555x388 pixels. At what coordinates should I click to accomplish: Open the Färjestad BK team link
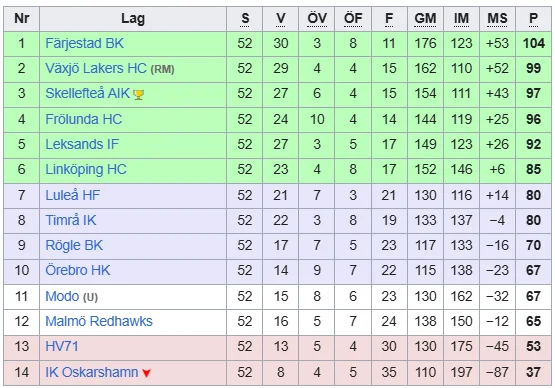[x=85, y=44]
